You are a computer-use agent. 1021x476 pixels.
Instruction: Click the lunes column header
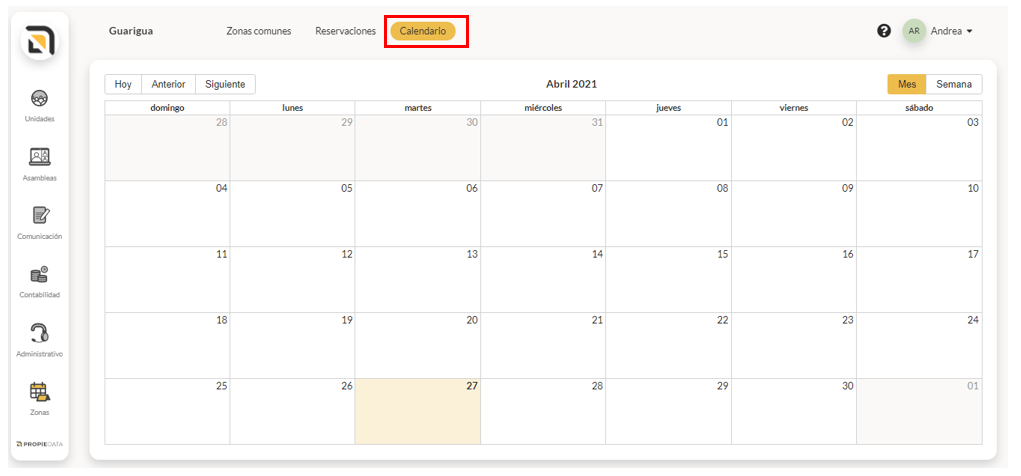point(292,108)
